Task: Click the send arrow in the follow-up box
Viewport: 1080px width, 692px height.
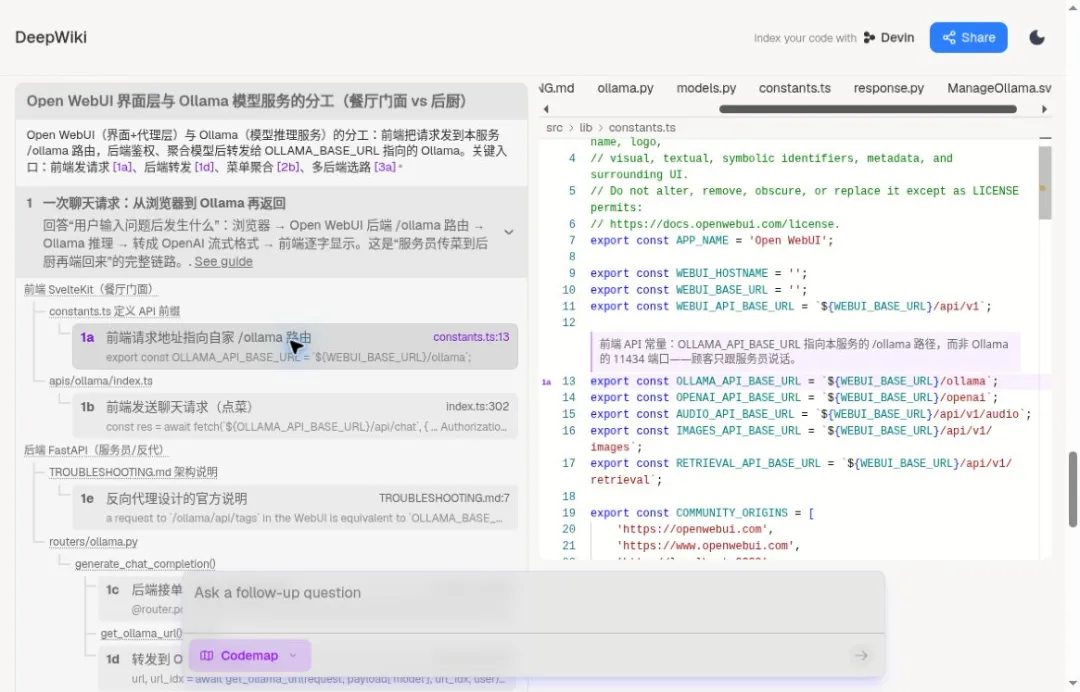Action: 861,656
